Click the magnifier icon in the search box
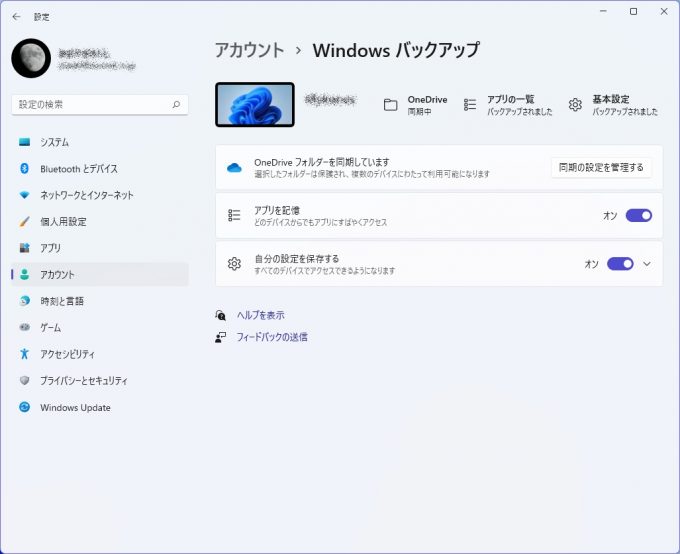 [x=176, y=105]
